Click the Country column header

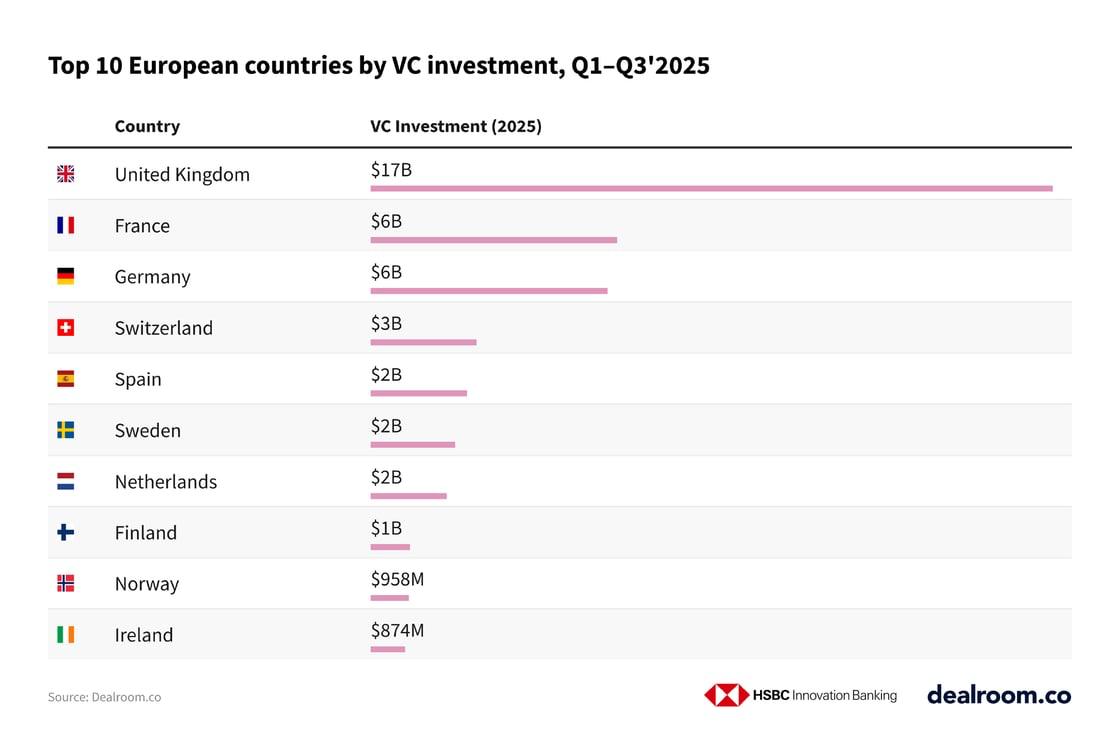tap(147, 126)
